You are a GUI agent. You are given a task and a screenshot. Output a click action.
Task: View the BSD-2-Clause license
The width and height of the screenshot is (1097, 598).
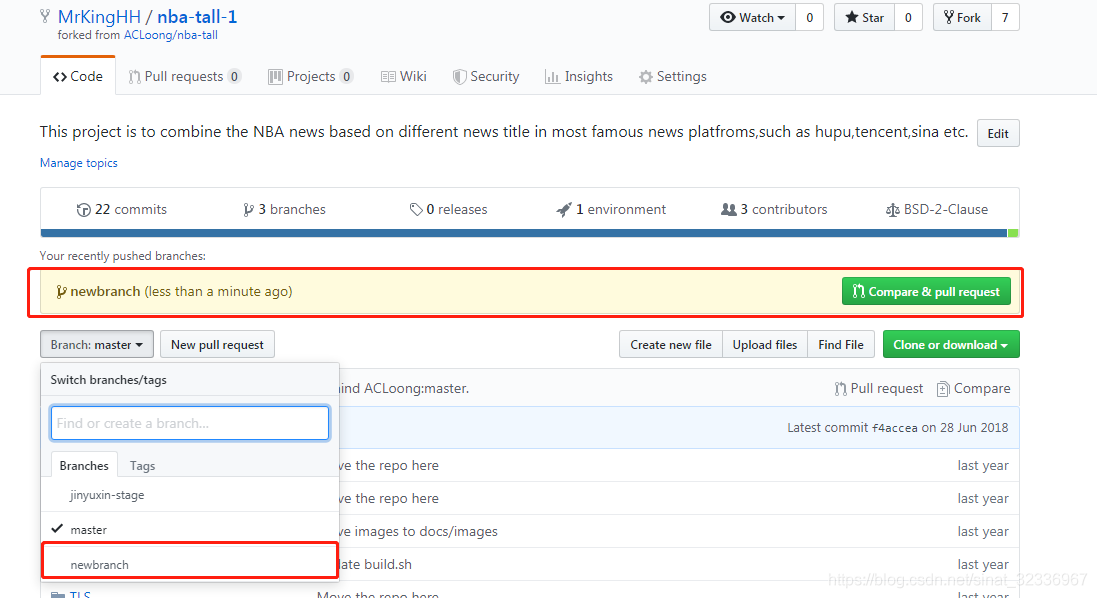937,209
